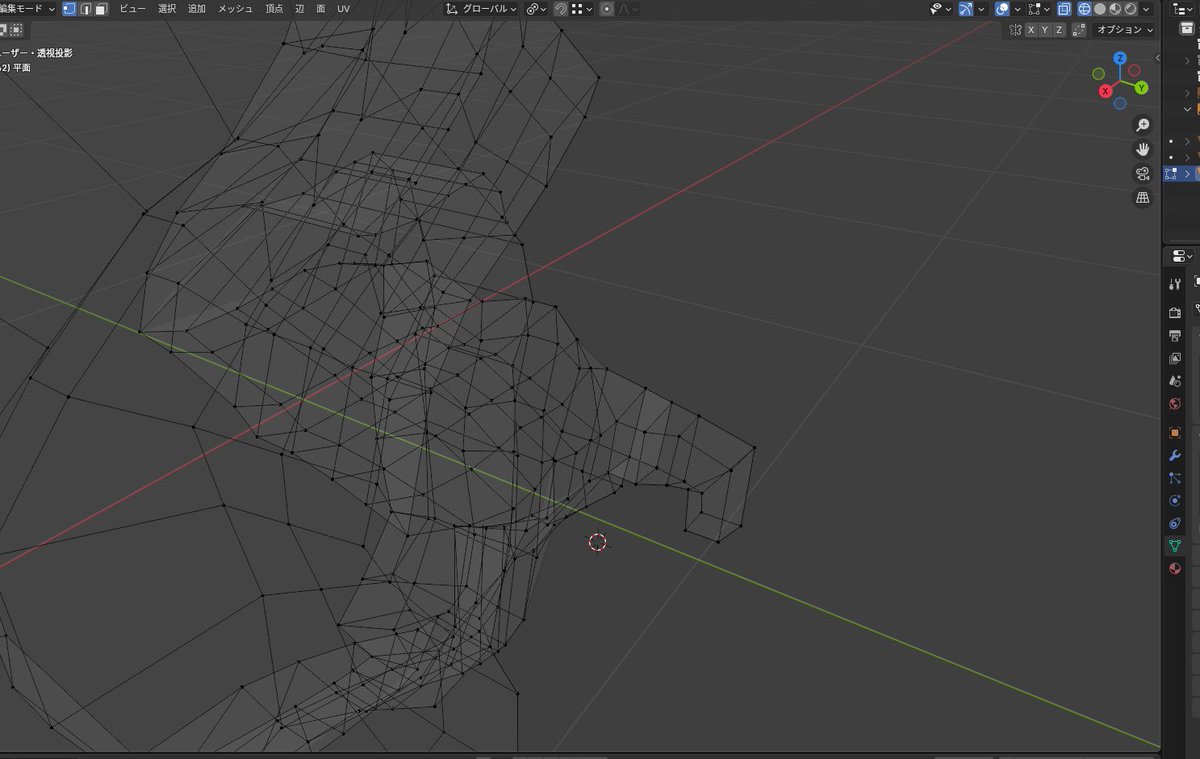The width and height of the screenshot is (1200, 759).
Task: Open the 選択 menu
Action: tap(167, 9)
